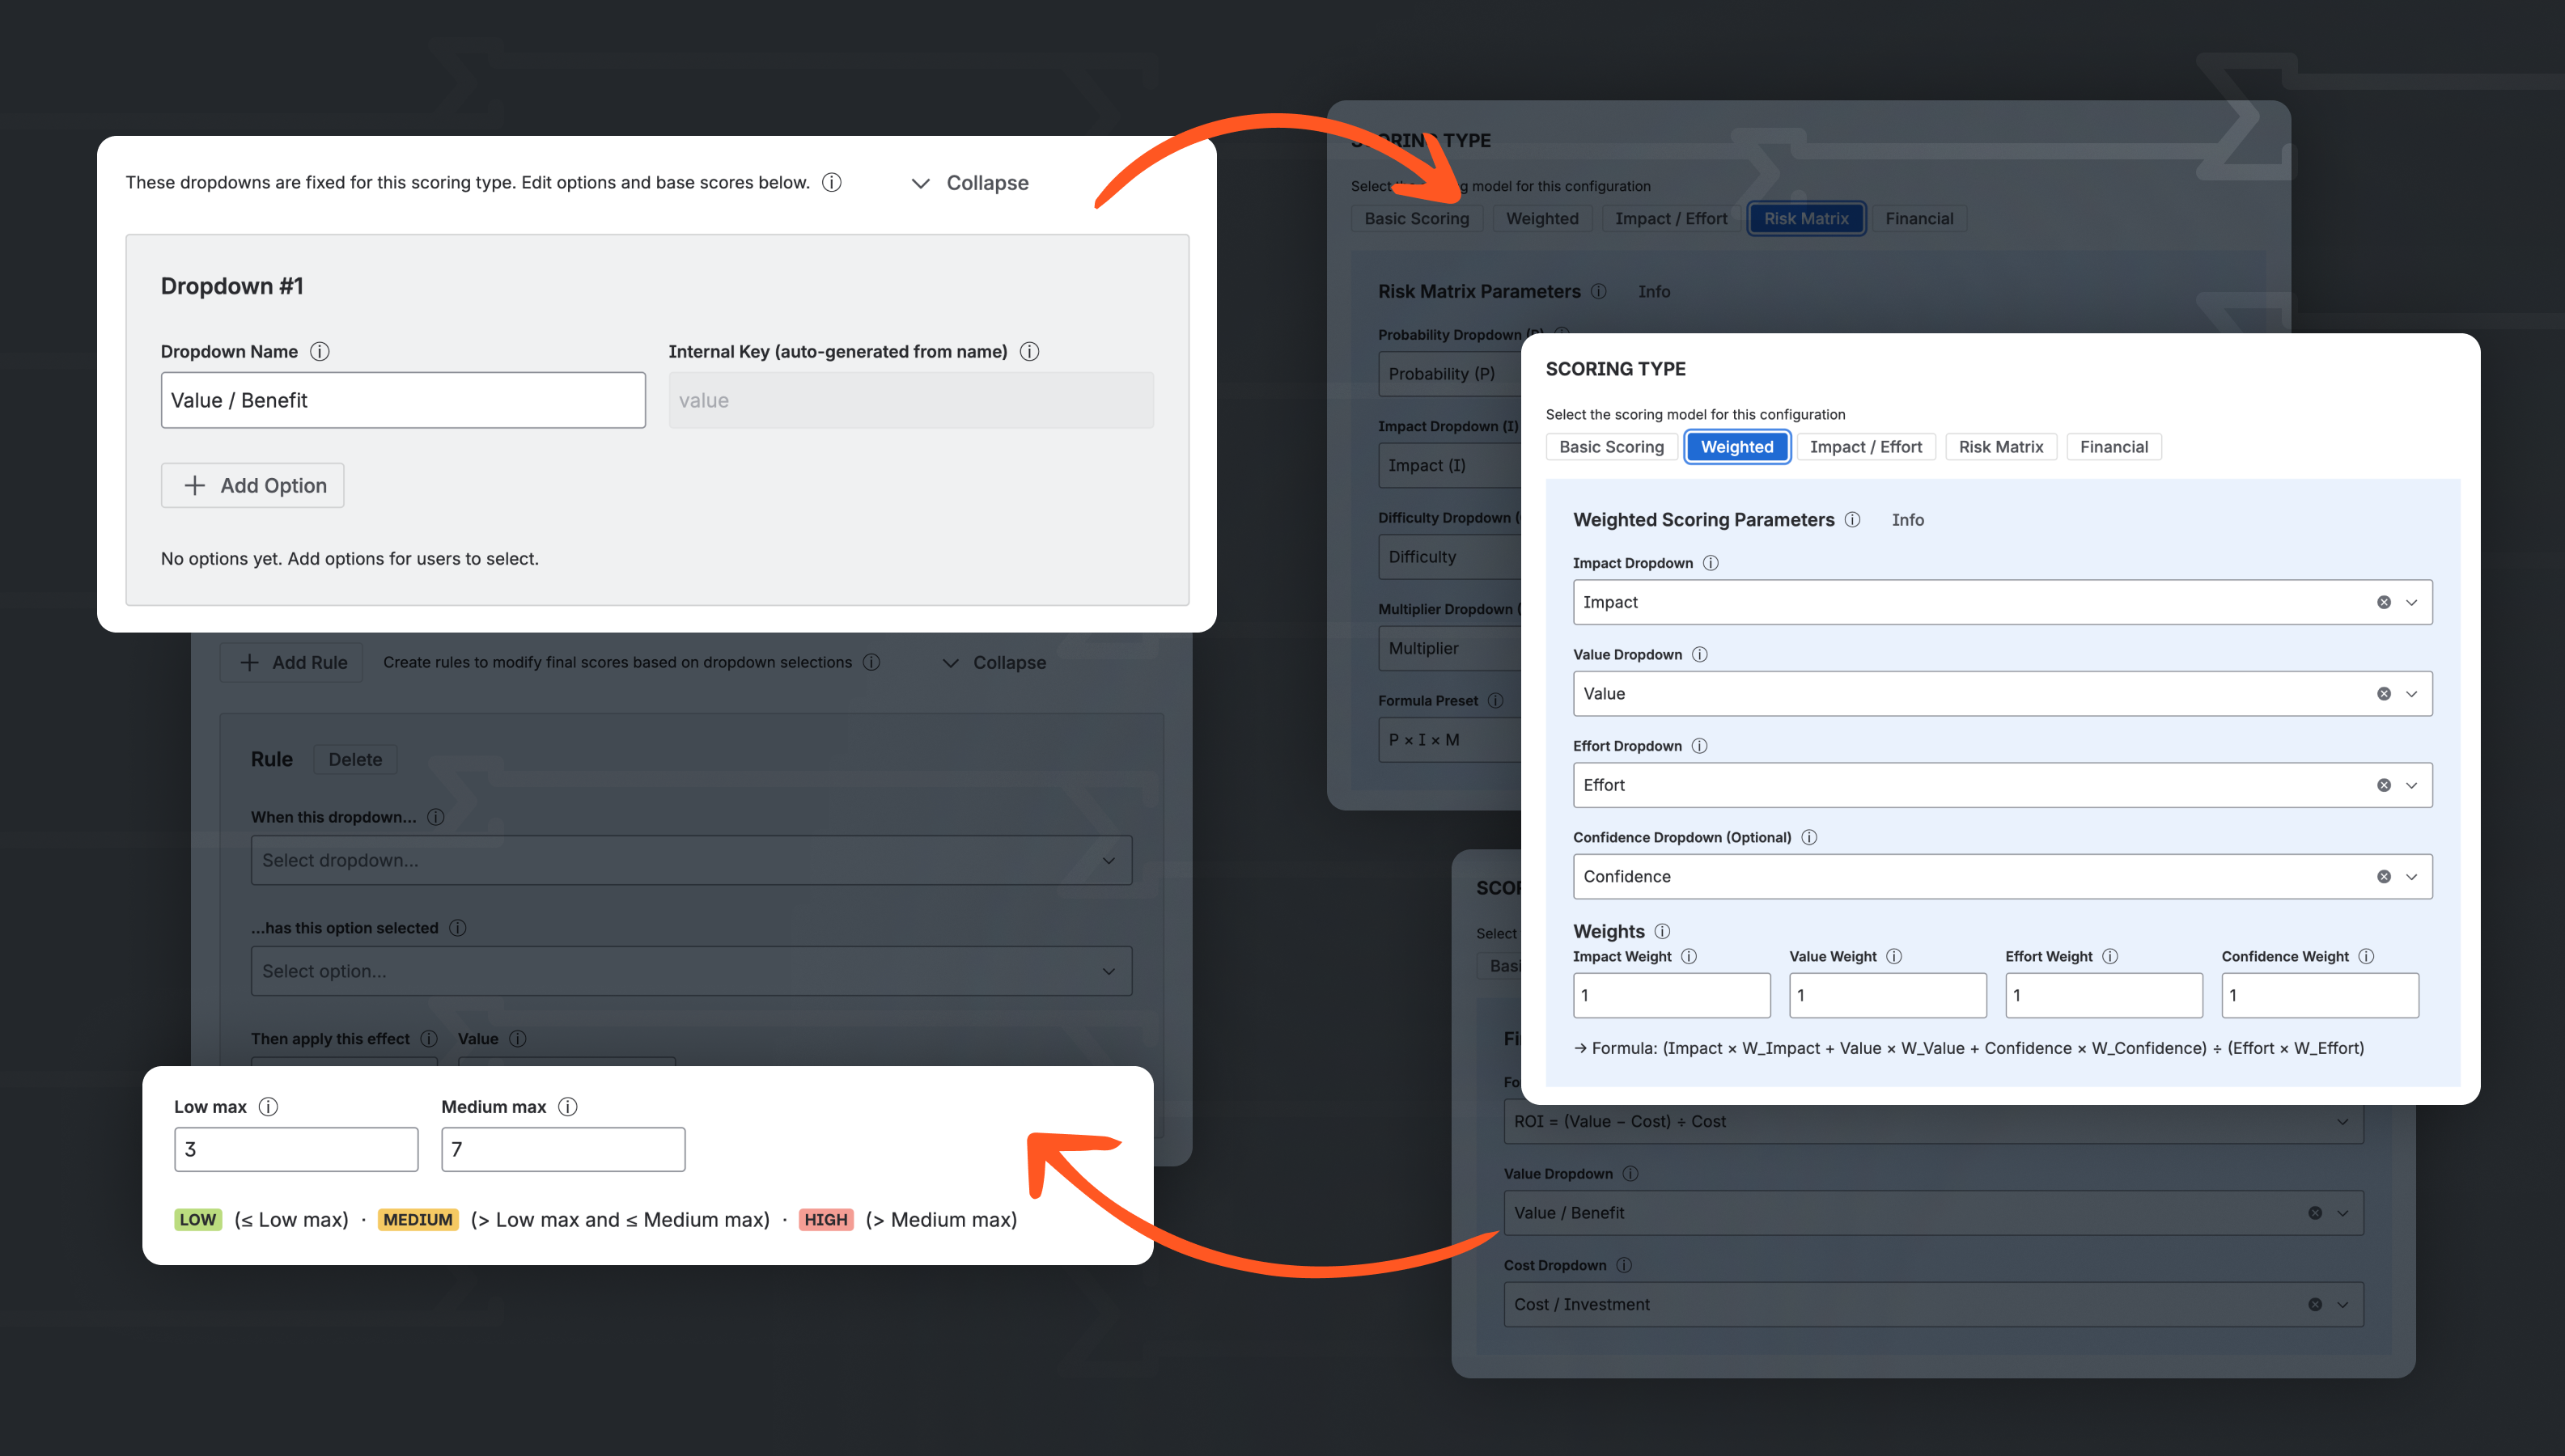
Task: Open the Select option... rule selector
Action: coord(692,970)
